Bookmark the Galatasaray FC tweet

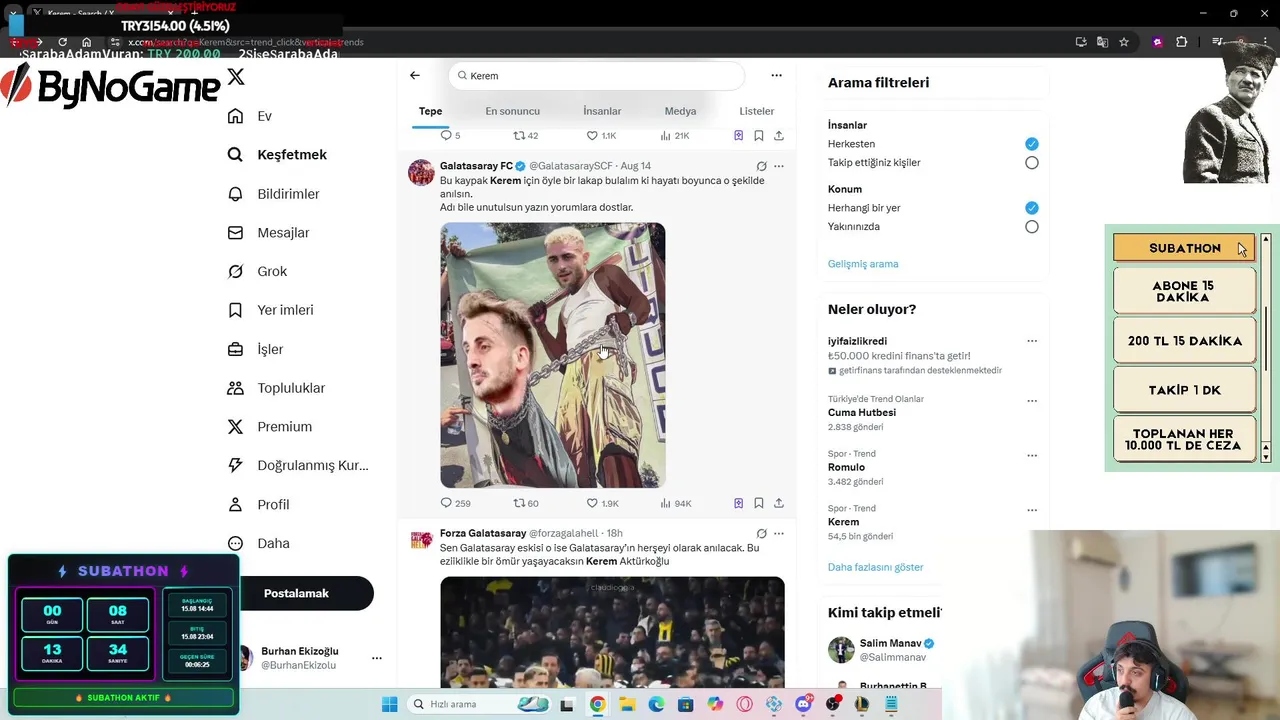click(x=759, y=503)
